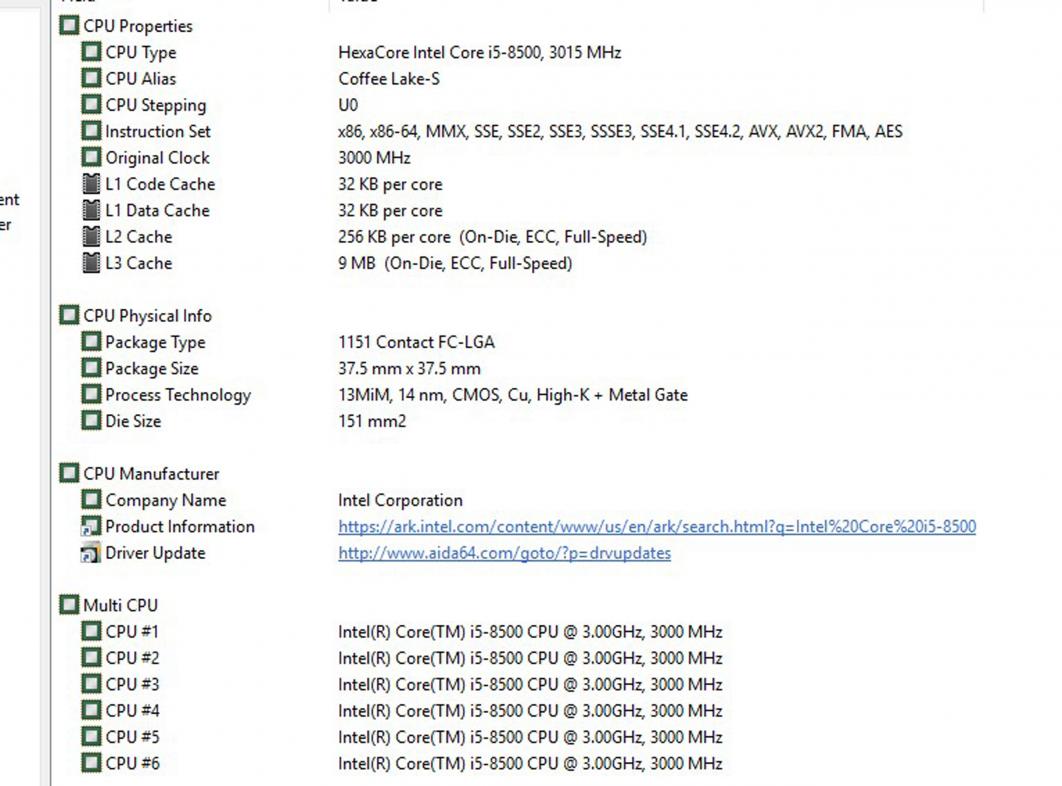This screenshot has height=786, width=1062.
Task: Select the instruction set list starting with x86
Action: [620, 131]
